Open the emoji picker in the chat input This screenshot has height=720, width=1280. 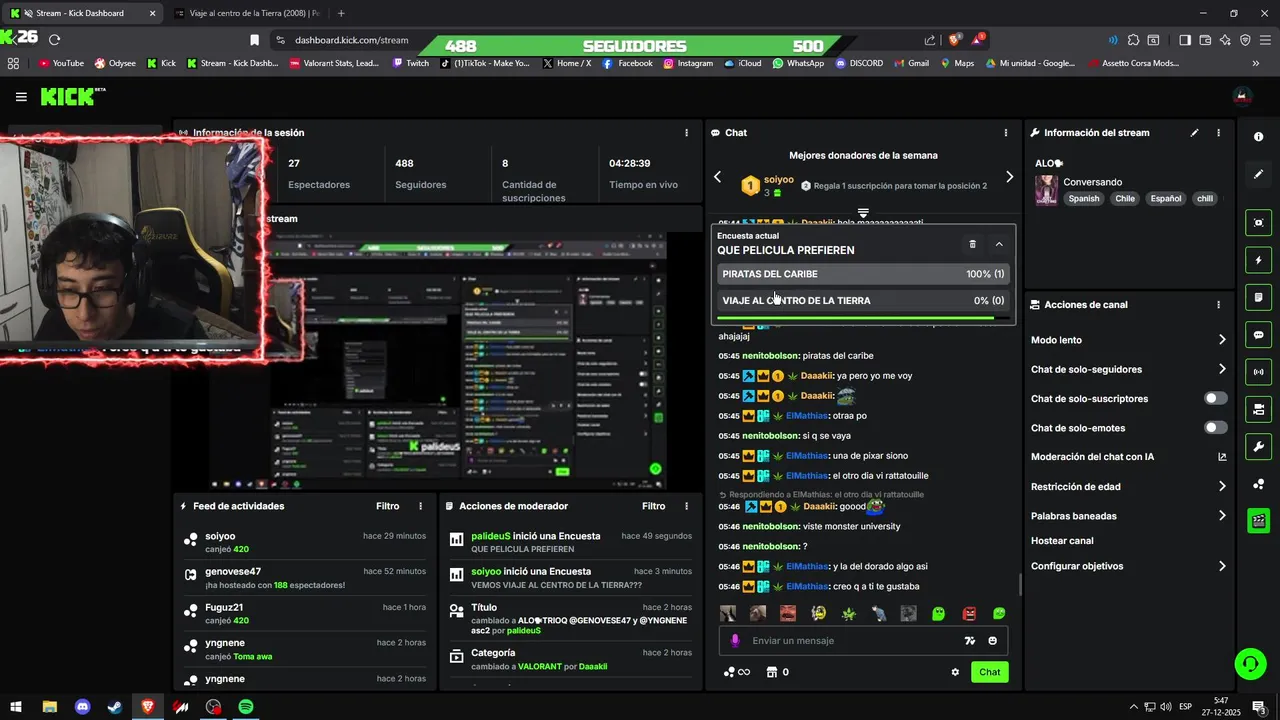[992, 641]
